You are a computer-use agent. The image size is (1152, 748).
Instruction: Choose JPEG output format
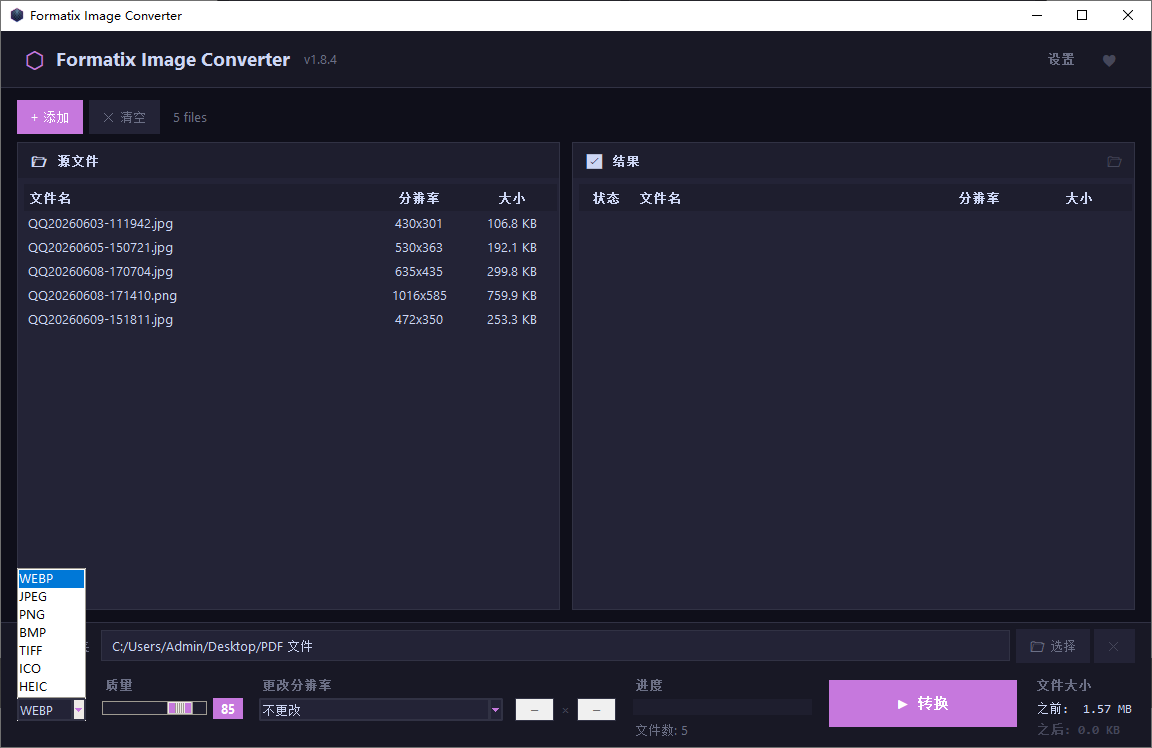click(x=51, y=597)
